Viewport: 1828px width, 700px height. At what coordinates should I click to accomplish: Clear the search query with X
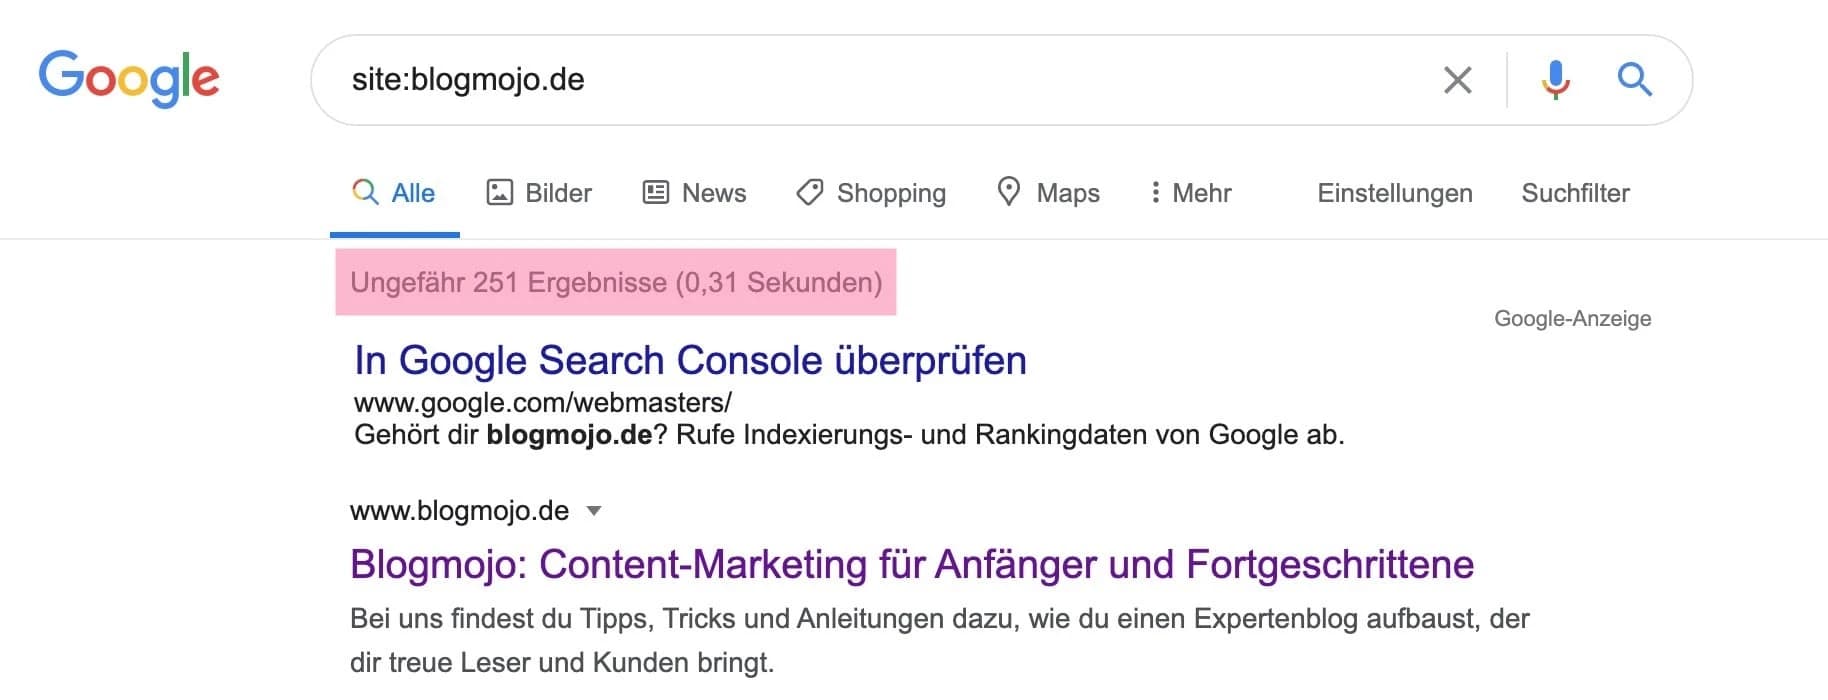tap(1458, 80)
